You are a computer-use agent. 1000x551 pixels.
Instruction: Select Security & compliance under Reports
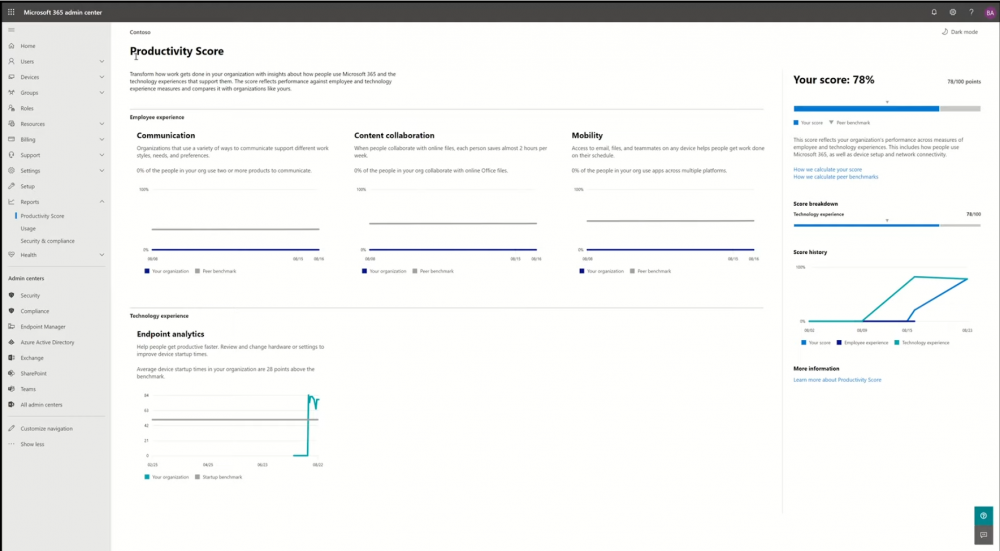click(x=47, y=241)
